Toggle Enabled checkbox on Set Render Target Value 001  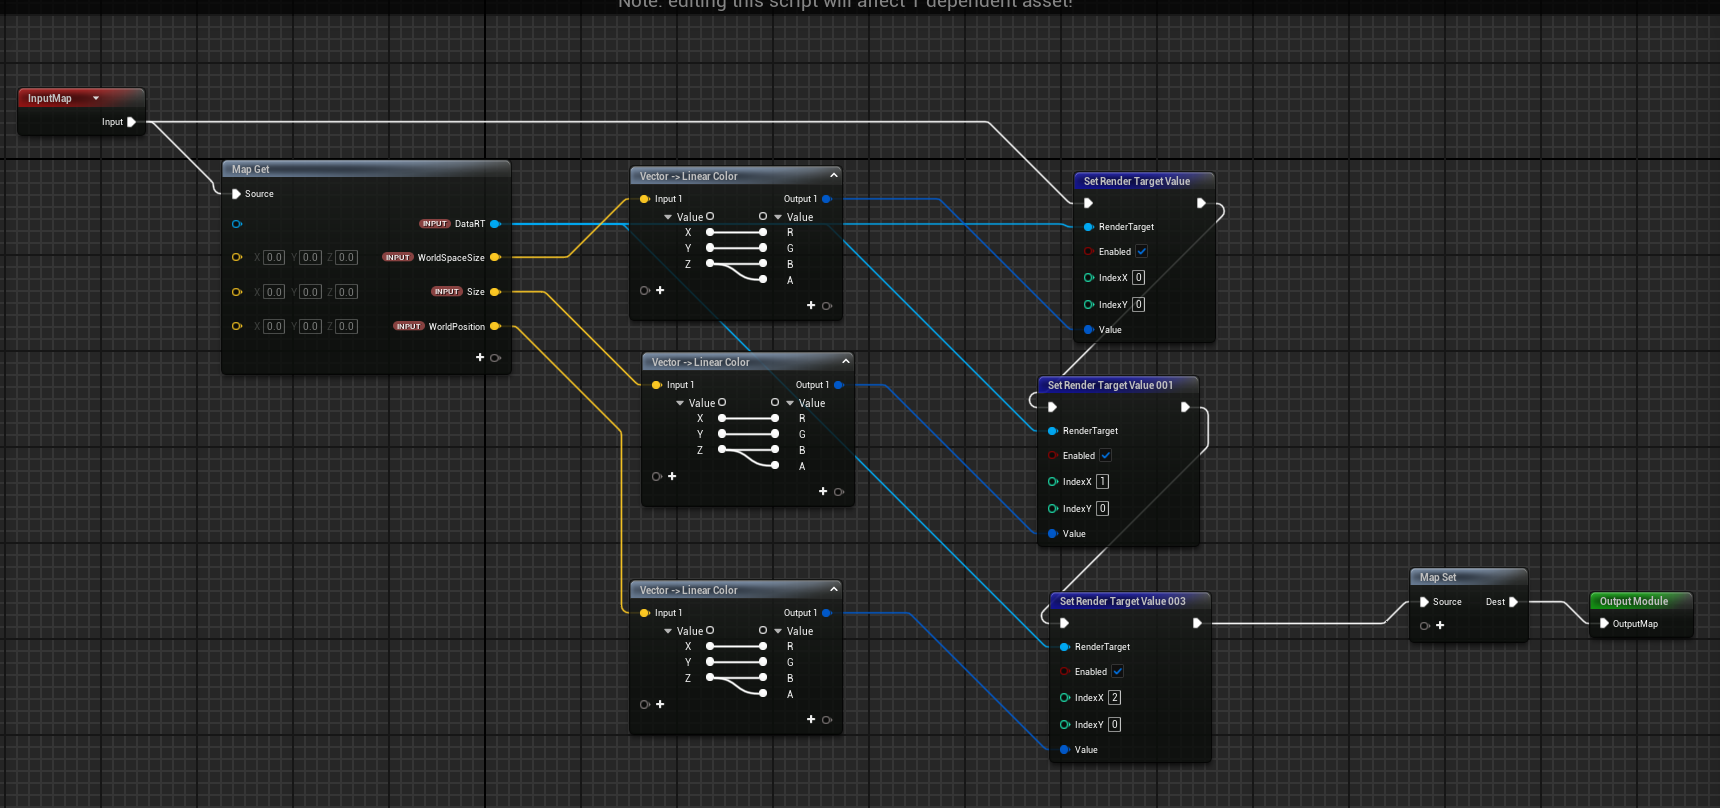[x=1106, y=456]
